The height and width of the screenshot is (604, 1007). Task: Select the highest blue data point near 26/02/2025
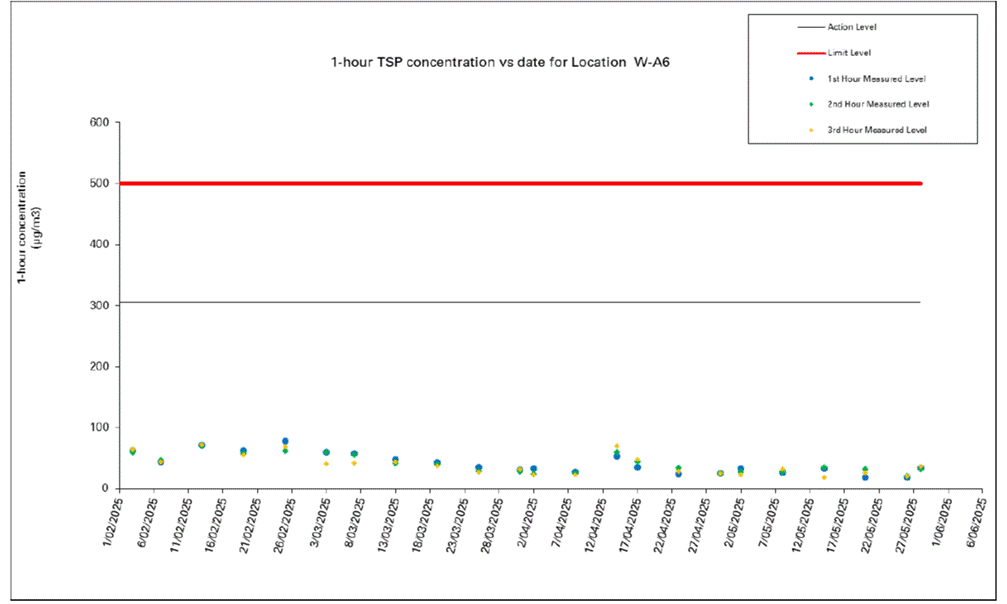point(284,439)
